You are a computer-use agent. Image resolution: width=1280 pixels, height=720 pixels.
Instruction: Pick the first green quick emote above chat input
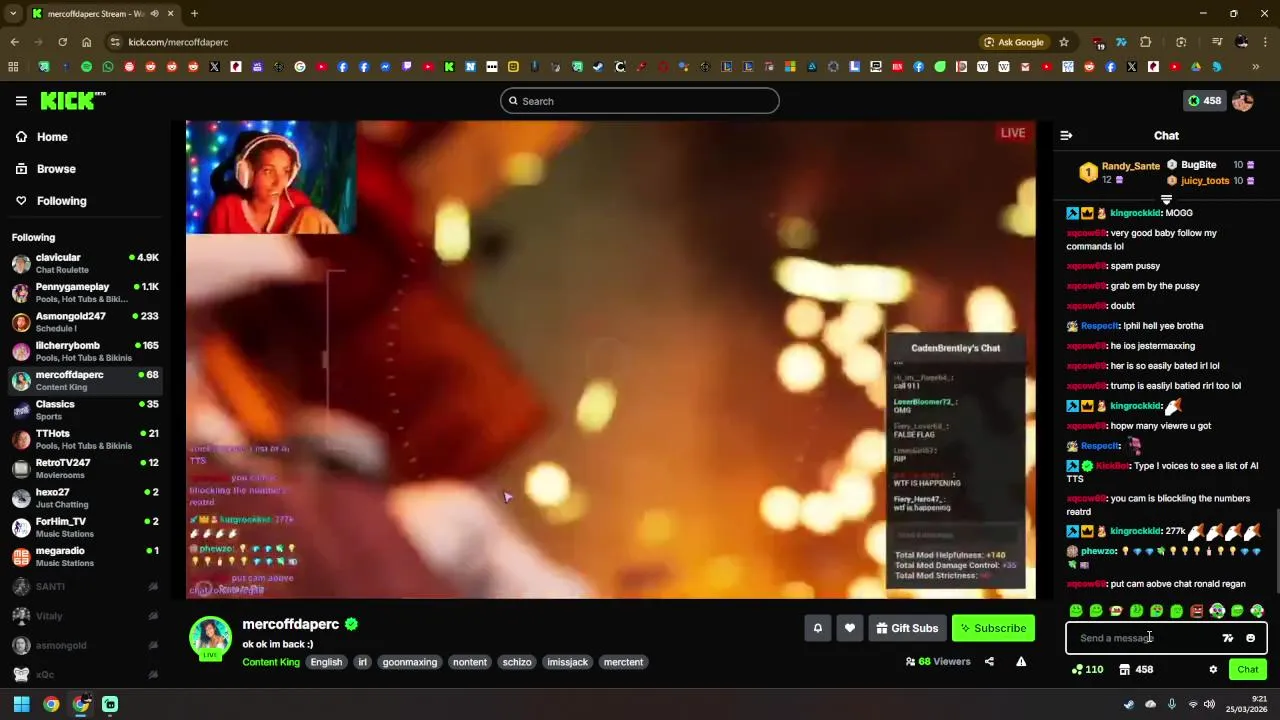point(1076,611)
